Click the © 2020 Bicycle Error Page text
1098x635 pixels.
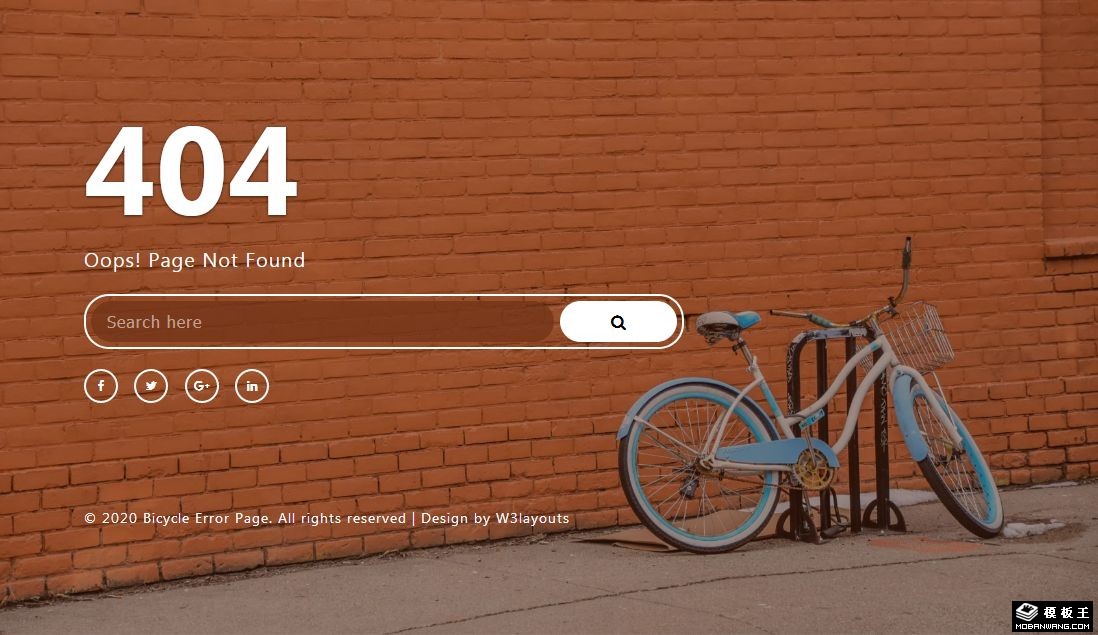click(178, 518)
